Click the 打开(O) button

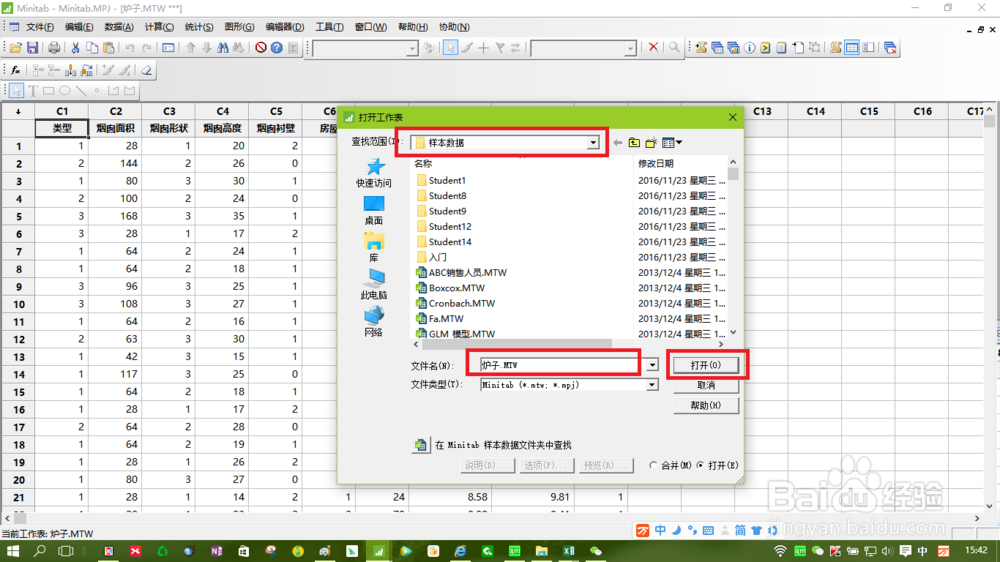tap(706, 365)
